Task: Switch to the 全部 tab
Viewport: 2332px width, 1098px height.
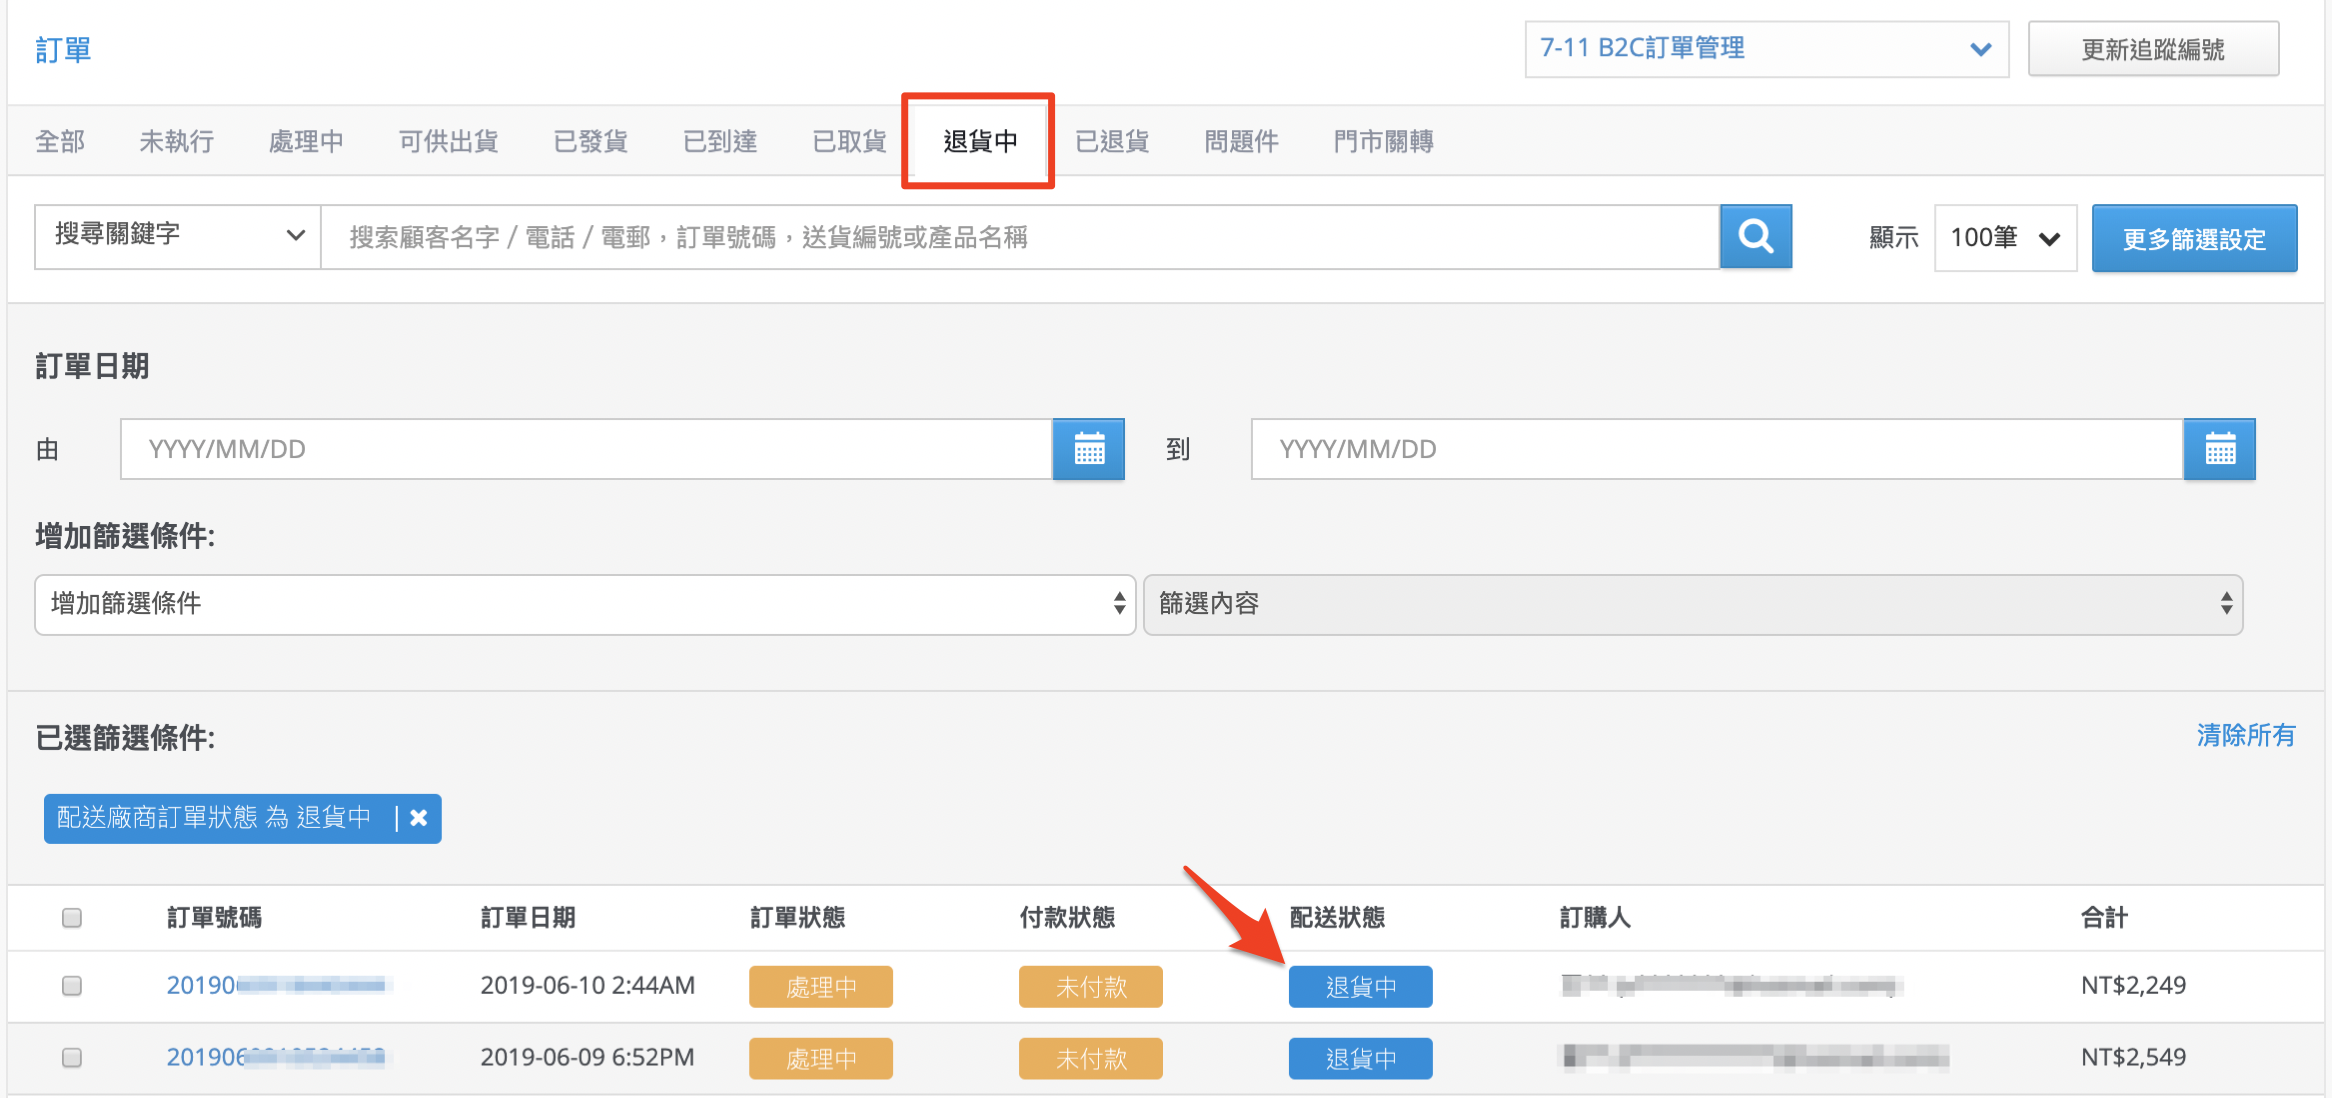Action: click(x=60, y=142)
